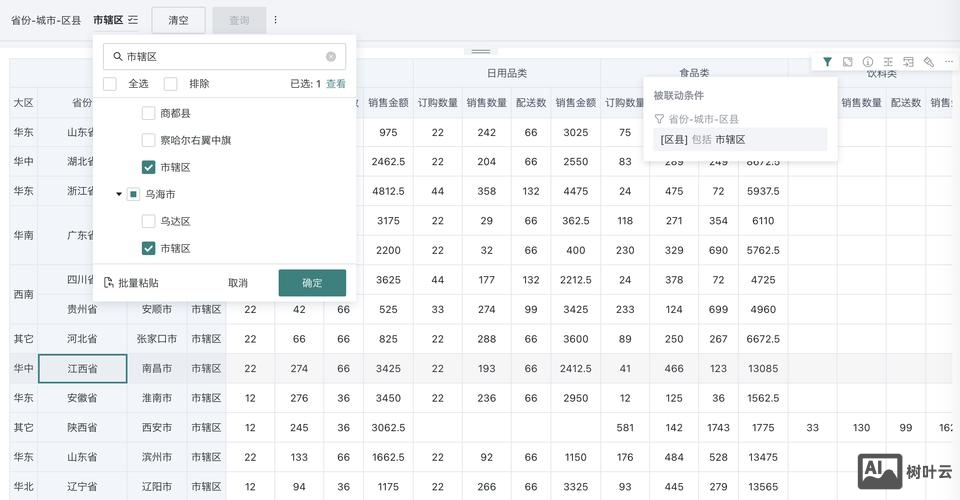The image size is (960, 500).
Task: Click the 查询 button
Action: [239, 20]
